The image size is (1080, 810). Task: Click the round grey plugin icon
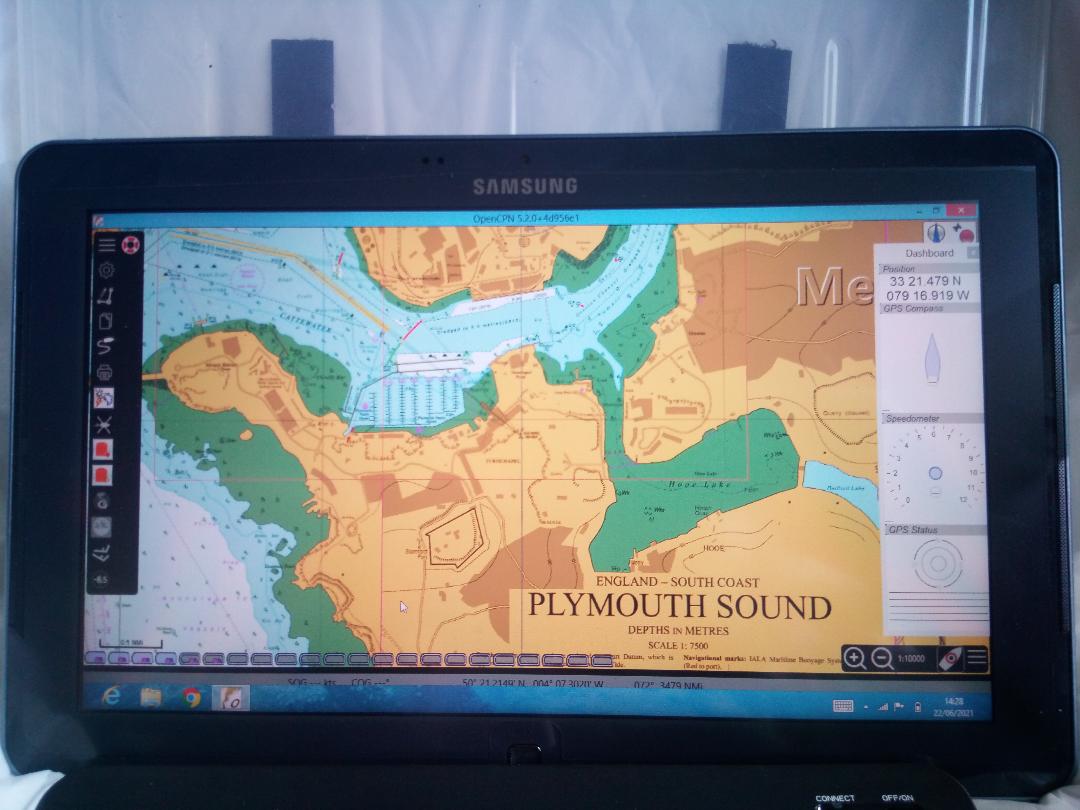tap(103, 501)
